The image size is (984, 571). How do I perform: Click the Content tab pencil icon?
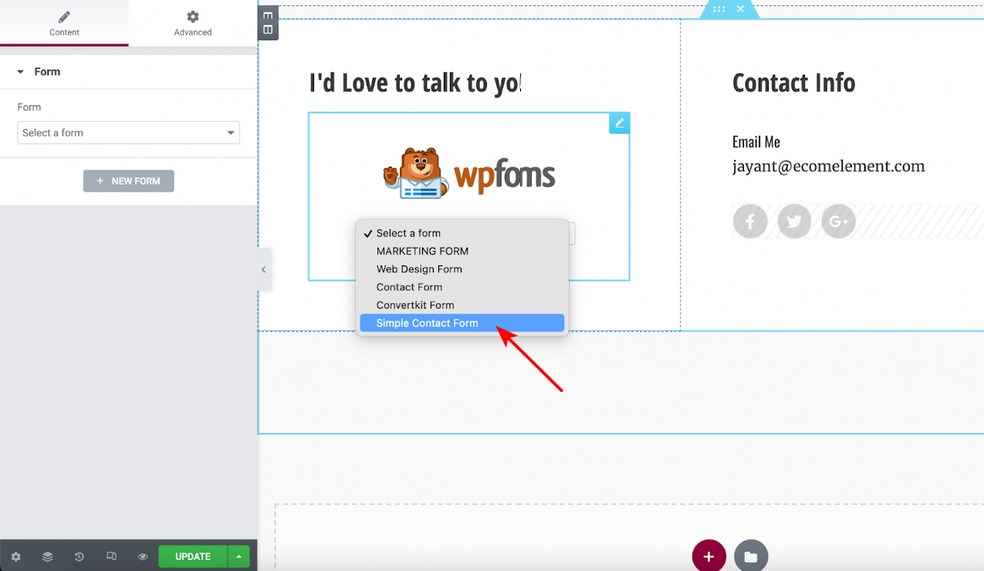(64, 16)
